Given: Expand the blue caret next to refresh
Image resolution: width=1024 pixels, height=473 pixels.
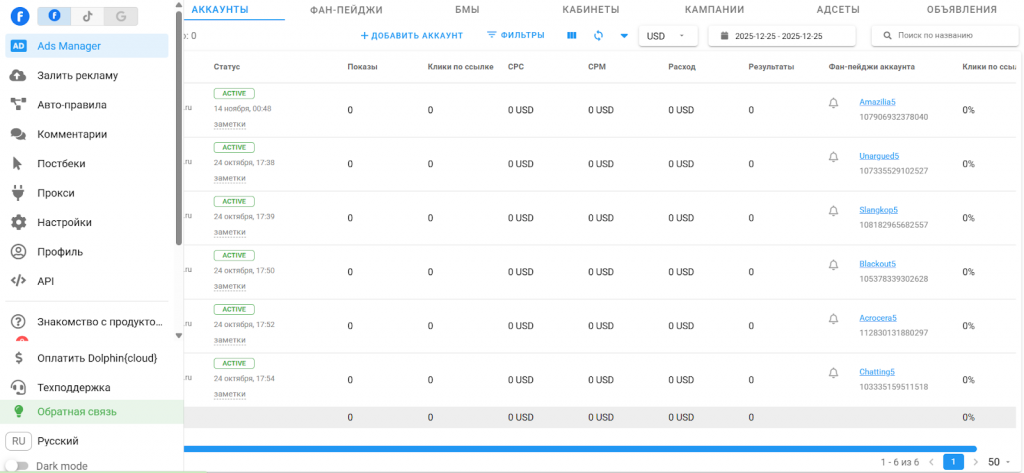Looking at the screenshot, I should (624, 36).
